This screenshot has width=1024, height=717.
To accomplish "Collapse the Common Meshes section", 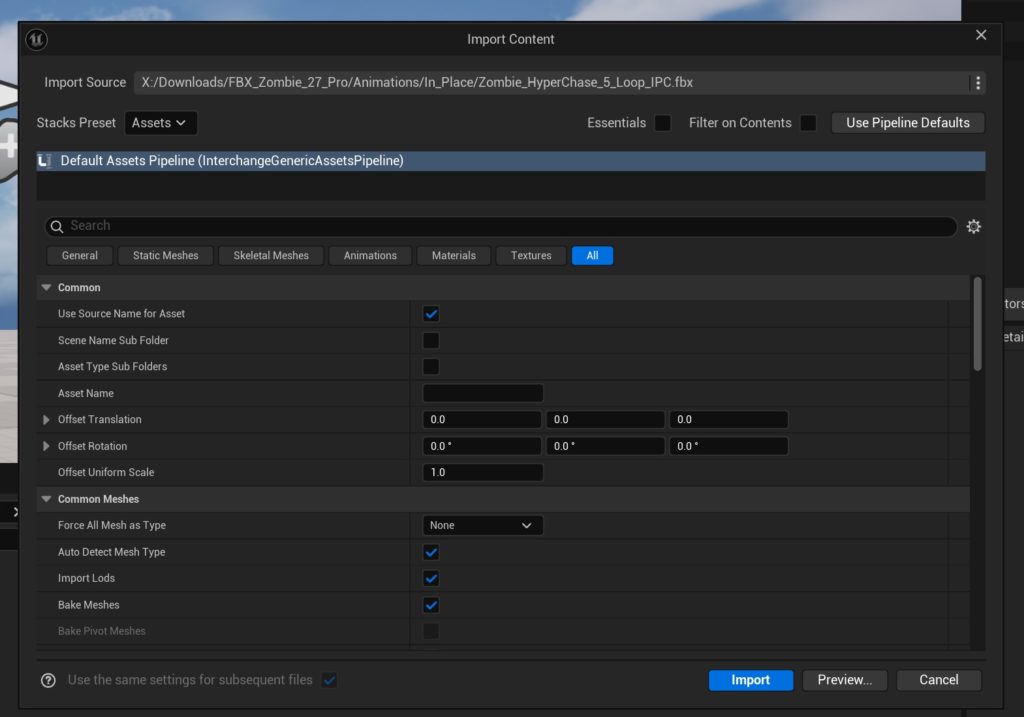I will 46,499.
